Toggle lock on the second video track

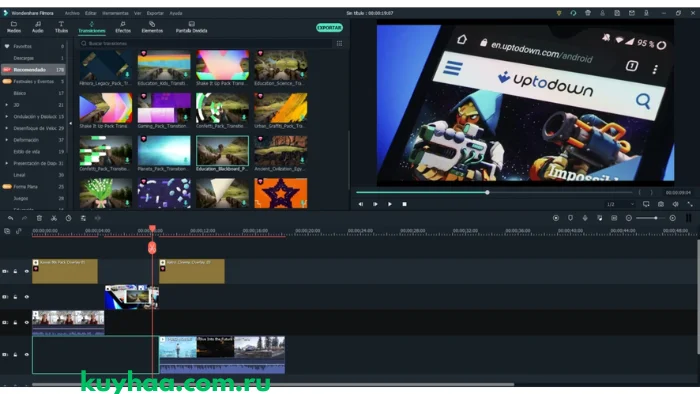15,297
